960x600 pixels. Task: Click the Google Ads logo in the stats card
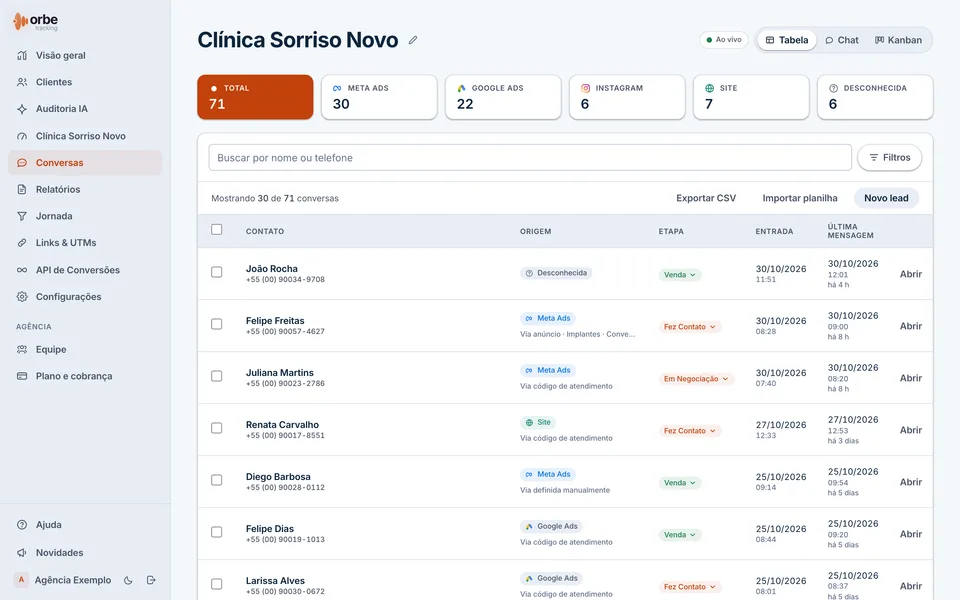pos(461,88)
